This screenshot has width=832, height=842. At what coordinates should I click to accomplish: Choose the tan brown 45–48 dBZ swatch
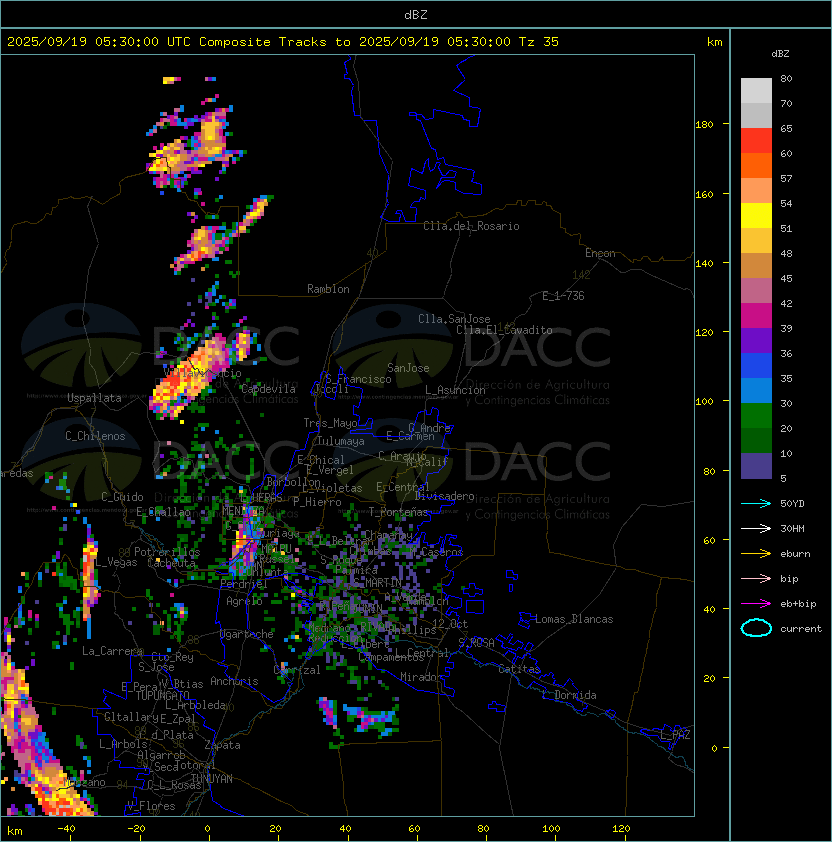tap(756, 265)
